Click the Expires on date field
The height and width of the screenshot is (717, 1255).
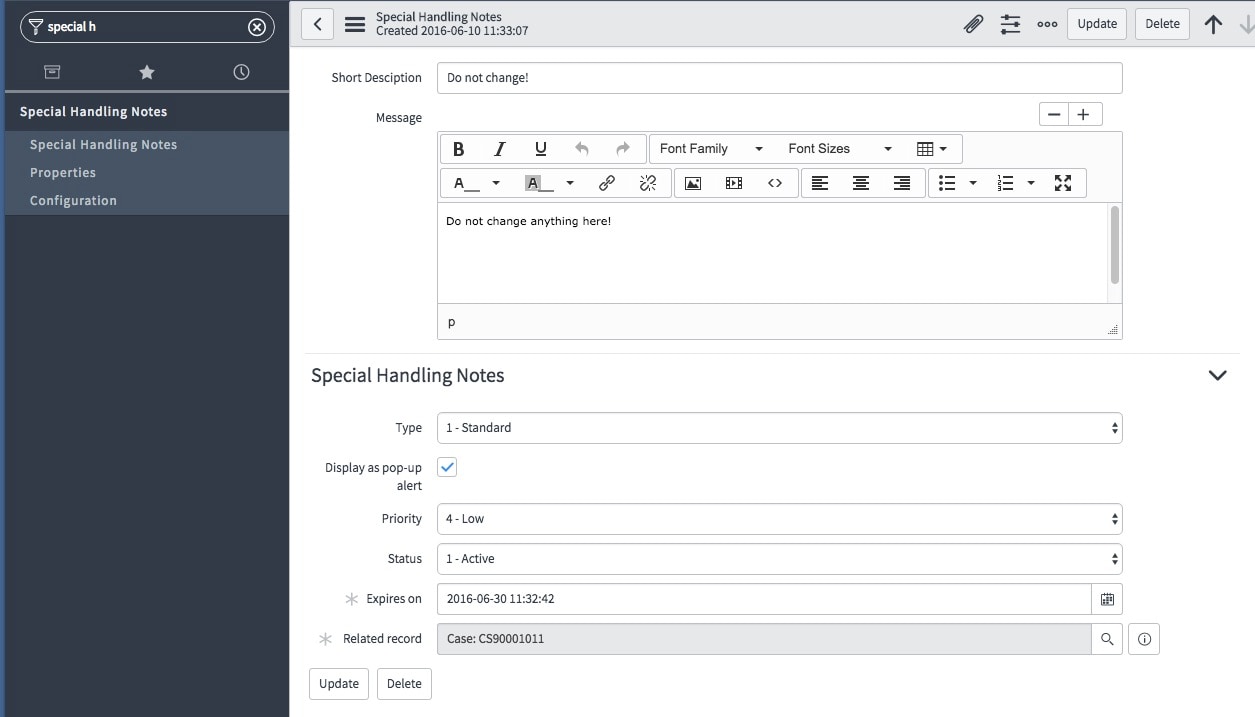point(764,599)
